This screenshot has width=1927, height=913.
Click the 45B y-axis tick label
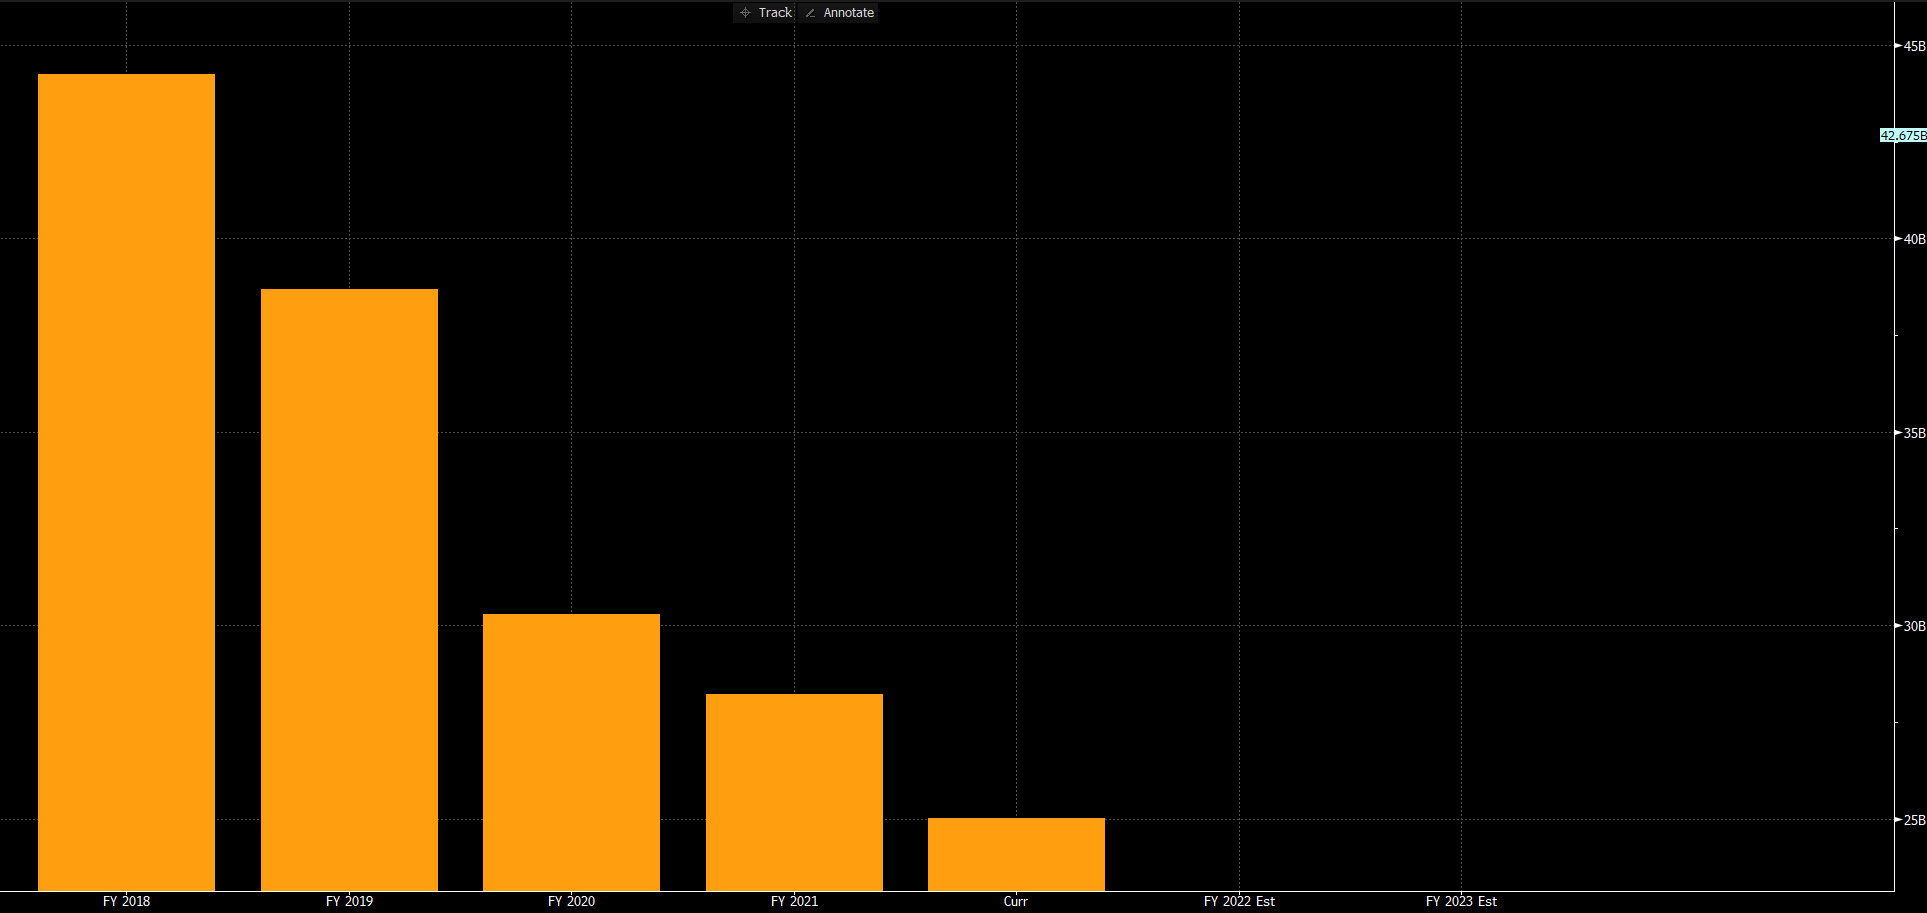pos(1914,46)
